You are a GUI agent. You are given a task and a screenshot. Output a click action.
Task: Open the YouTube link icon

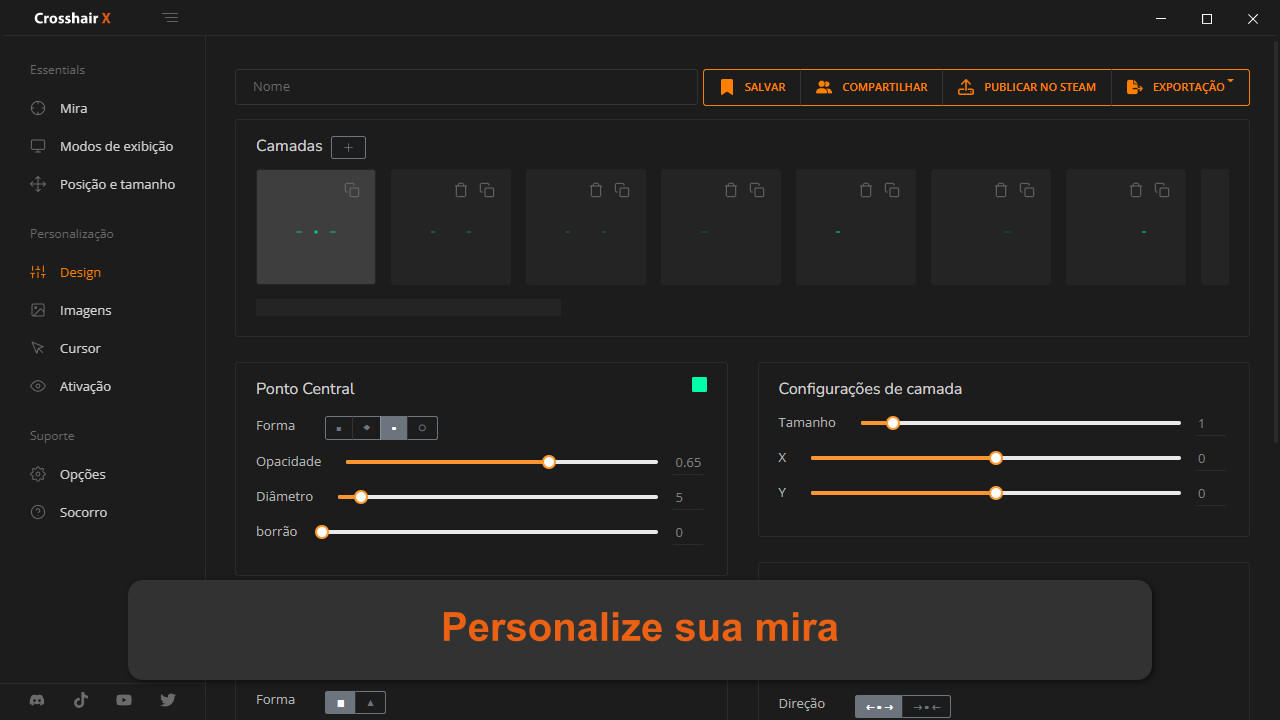point(124,700)
